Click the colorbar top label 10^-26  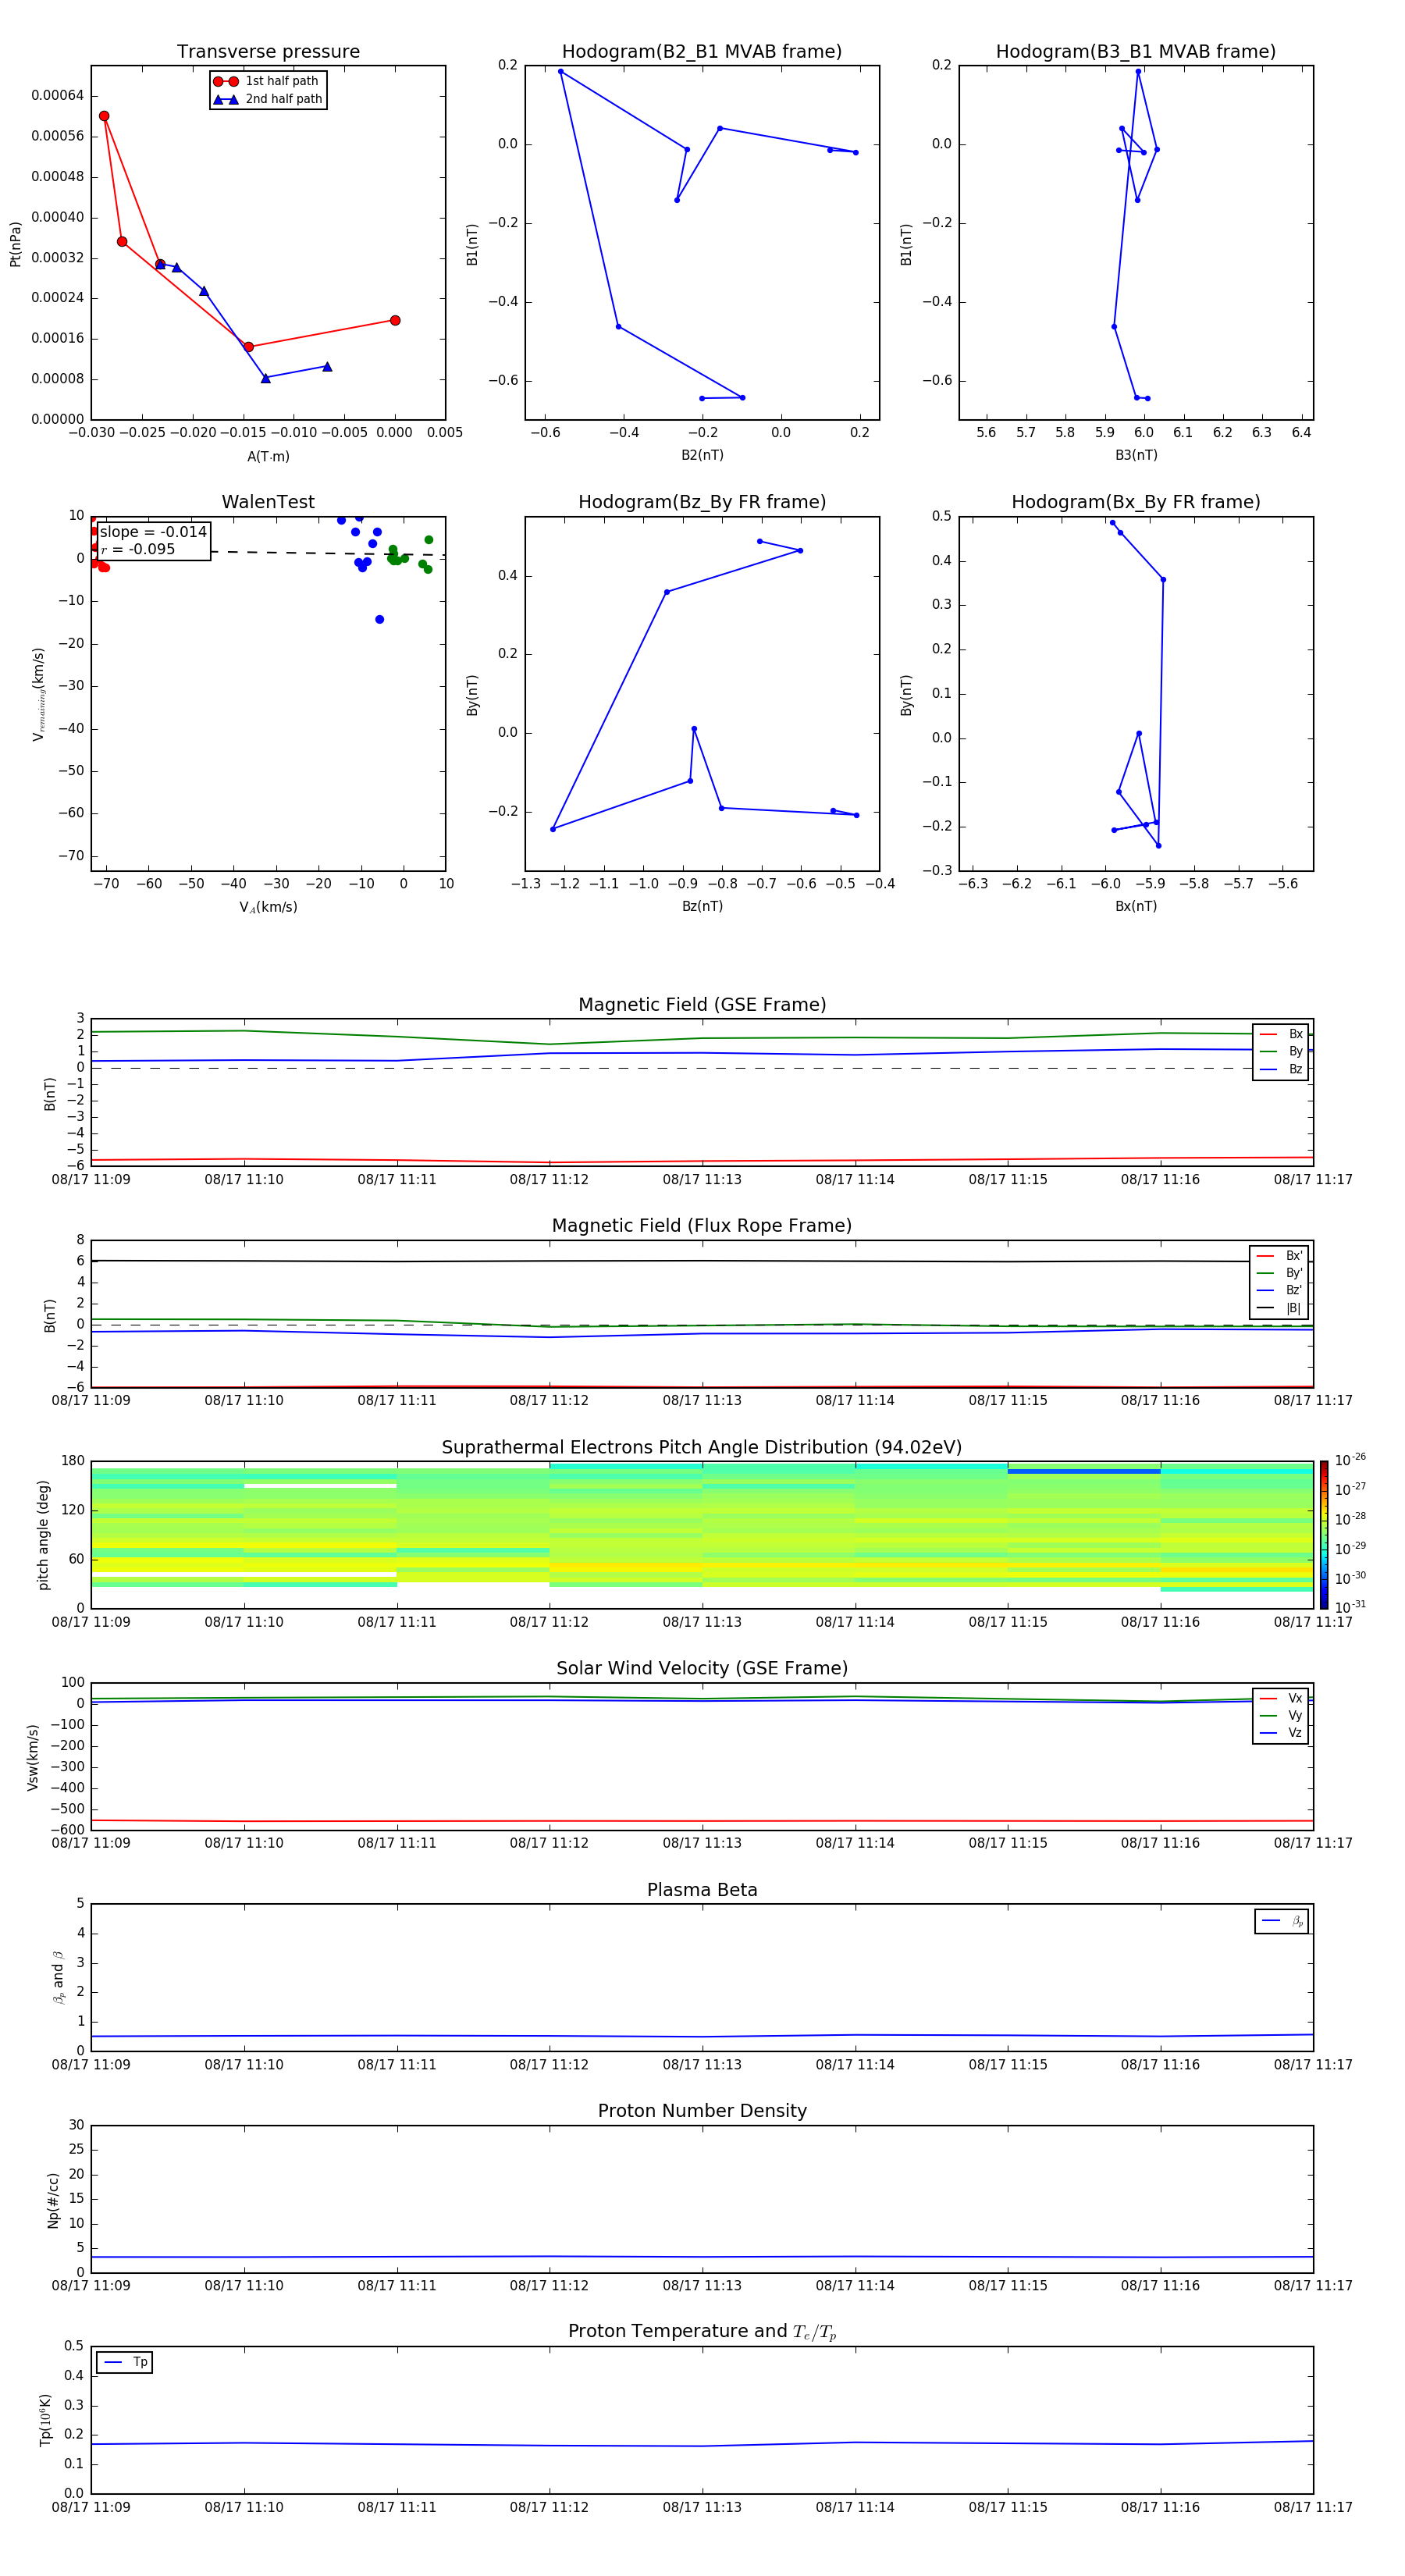(1350, 1460)
